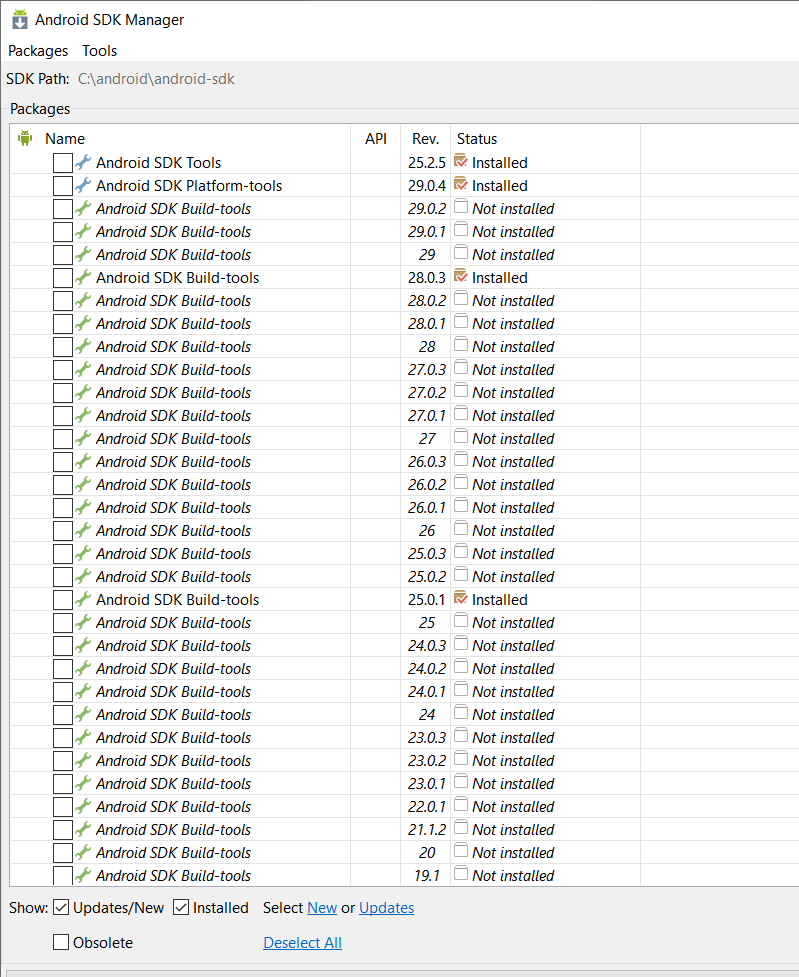799x977 pixels.
Task: Check the Android SDK Platform-tools checkbox
Action: pos(62,186)
